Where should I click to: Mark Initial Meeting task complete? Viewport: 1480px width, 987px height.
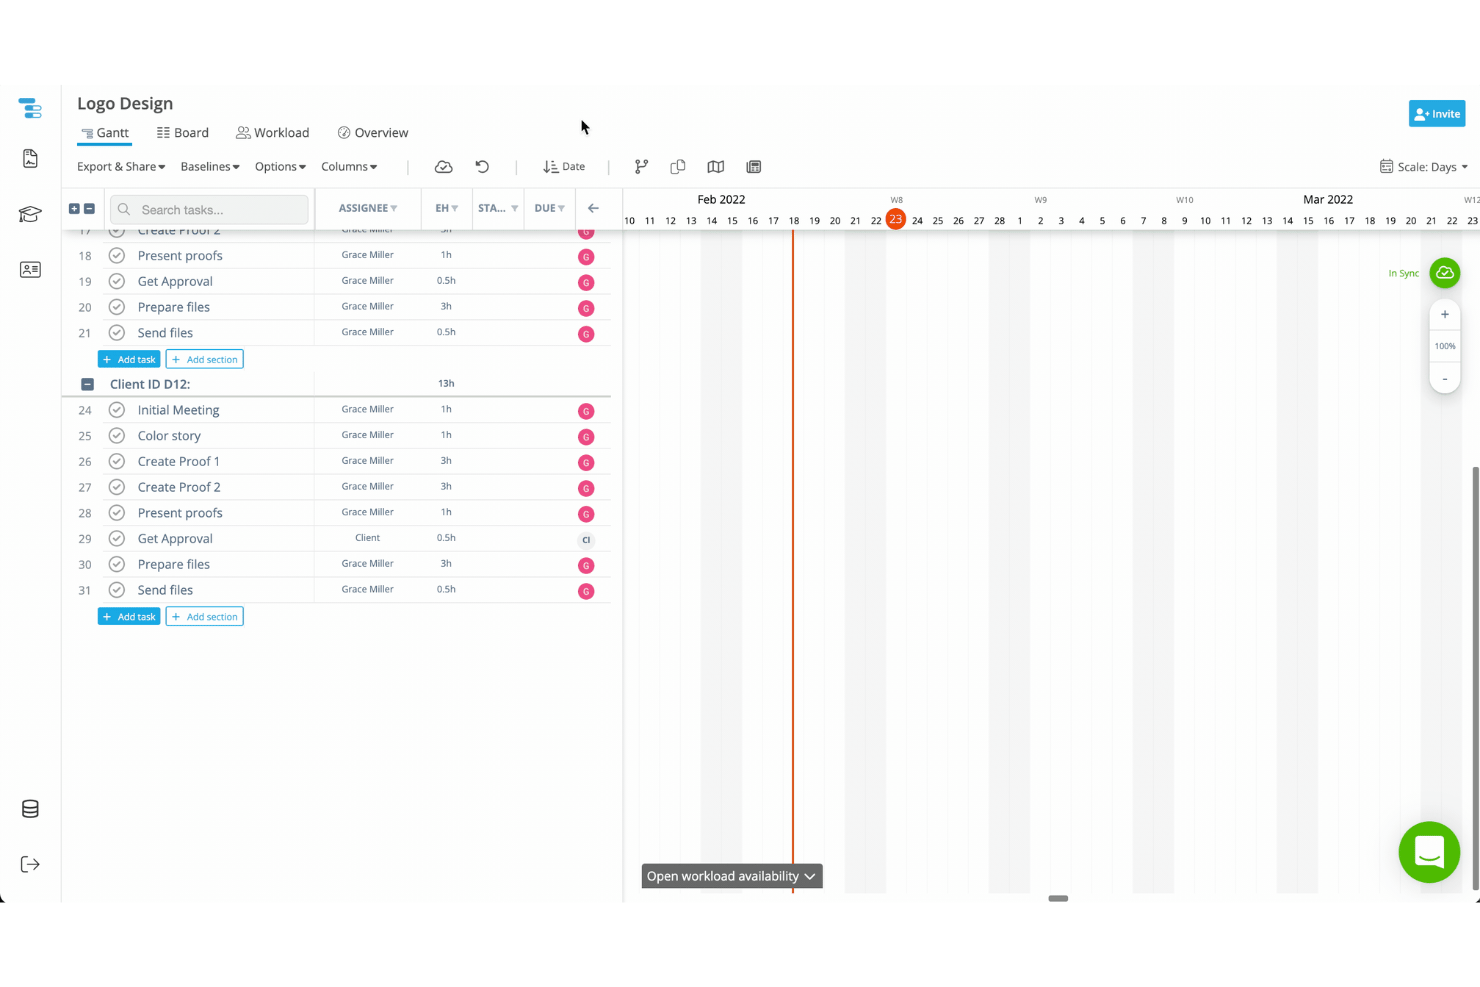pos(117,410)
